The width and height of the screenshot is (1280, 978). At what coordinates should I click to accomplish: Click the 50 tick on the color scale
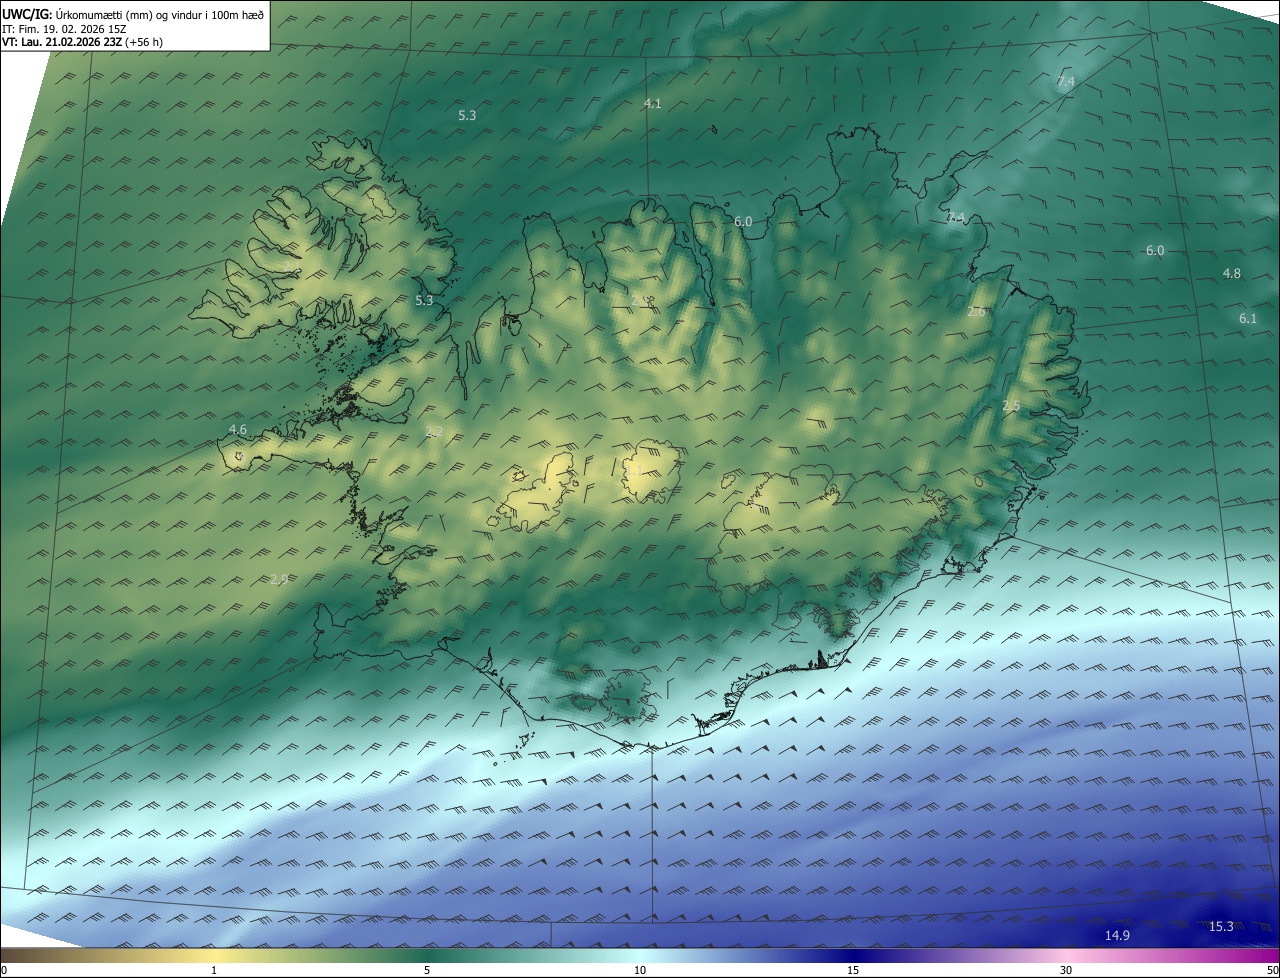click(1272, 970)
